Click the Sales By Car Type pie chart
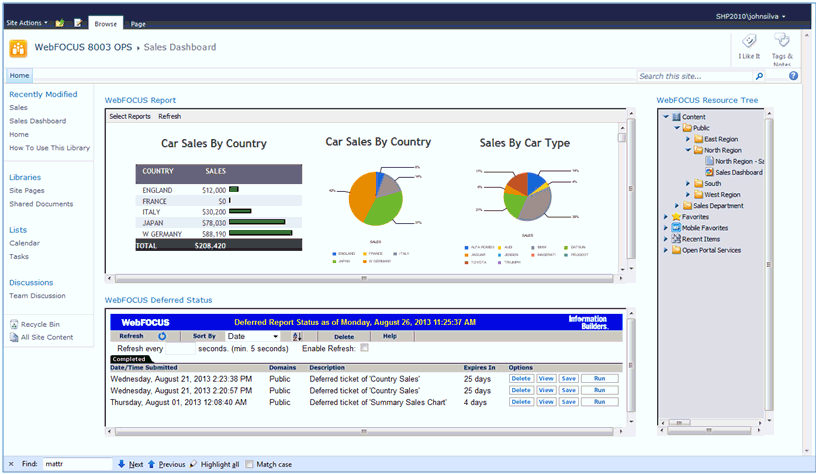Screen dimensions: 816x474 (x=527, y=197)
